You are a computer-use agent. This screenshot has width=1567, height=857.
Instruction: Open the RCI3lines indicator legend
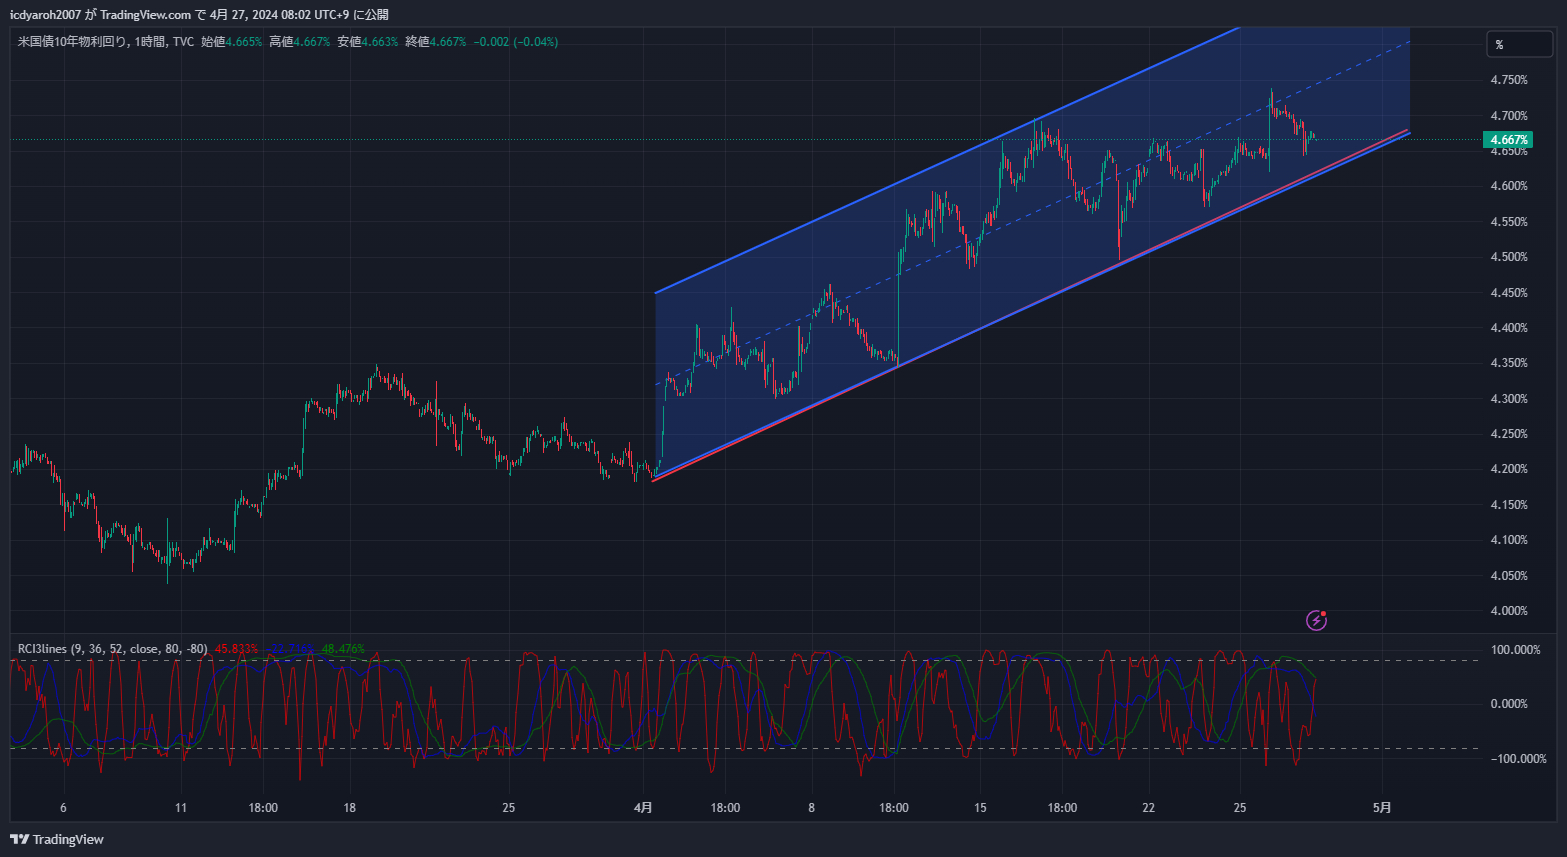coord(112,649)
